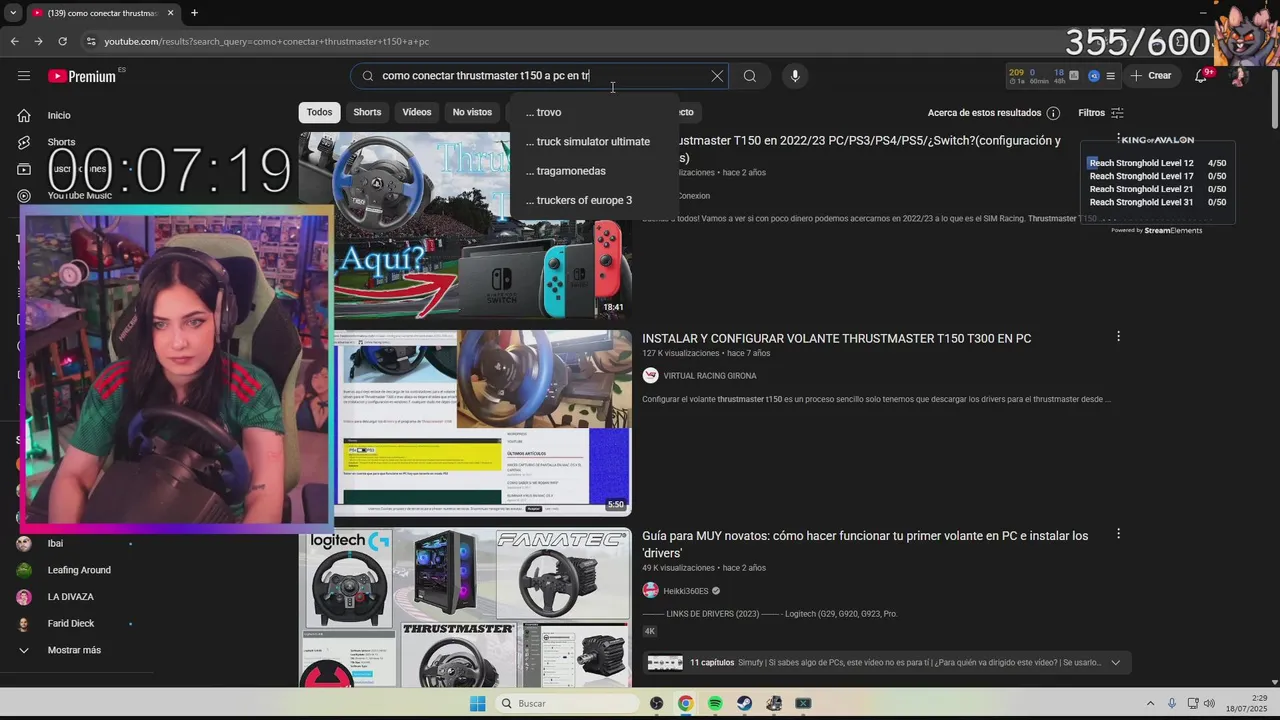
Task: Select the Videos filter chip
Action: 417,112
